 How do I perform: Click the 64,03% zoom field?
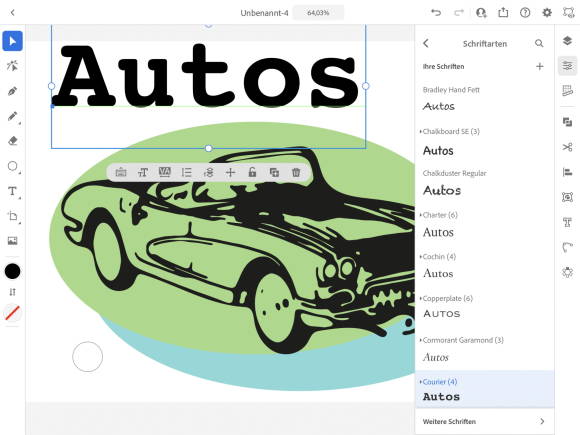pyautogui.click(x=318, y=13)
